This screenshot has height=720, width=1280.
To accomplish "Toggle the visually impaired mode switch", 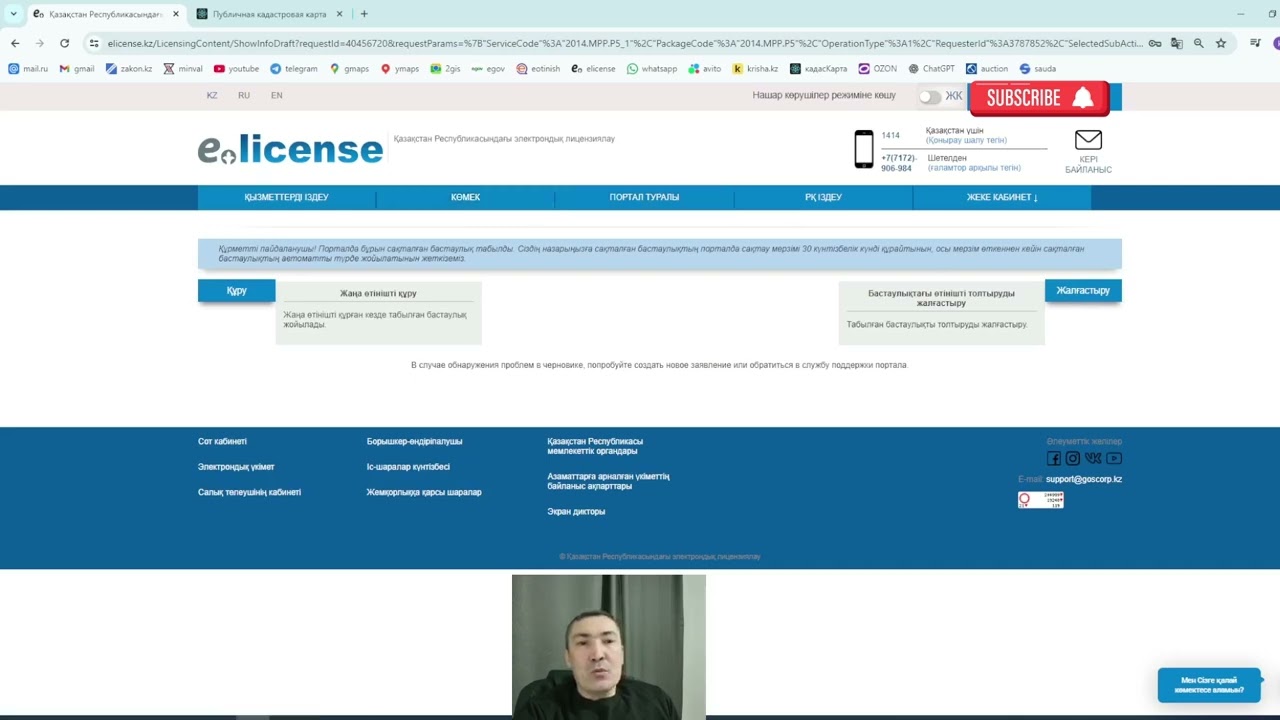I will pyautogui.click(x=931, y=97).
